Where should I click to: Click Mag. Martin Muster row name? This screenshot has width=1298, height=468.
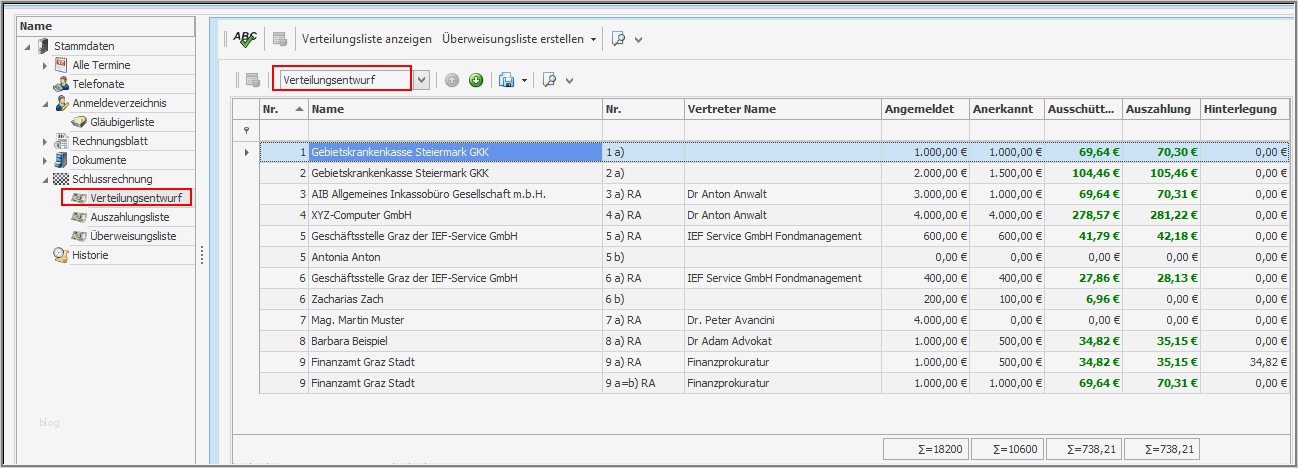(x=359, y=320)
